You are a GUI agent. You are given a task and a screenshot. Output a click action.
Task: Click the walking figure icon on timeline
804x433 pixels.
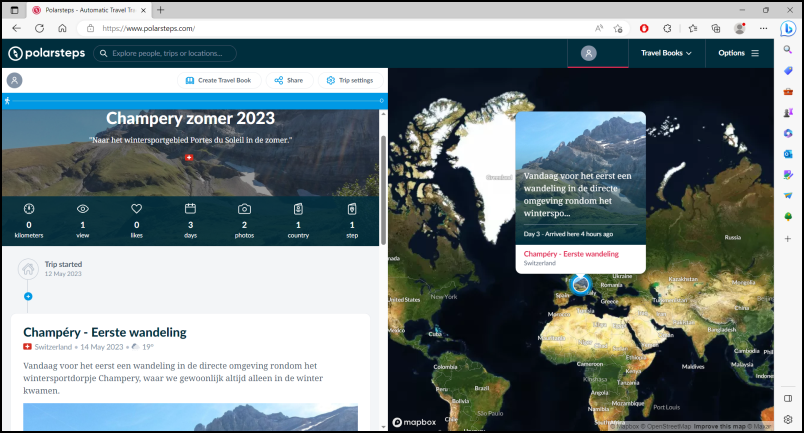(7, 101)
